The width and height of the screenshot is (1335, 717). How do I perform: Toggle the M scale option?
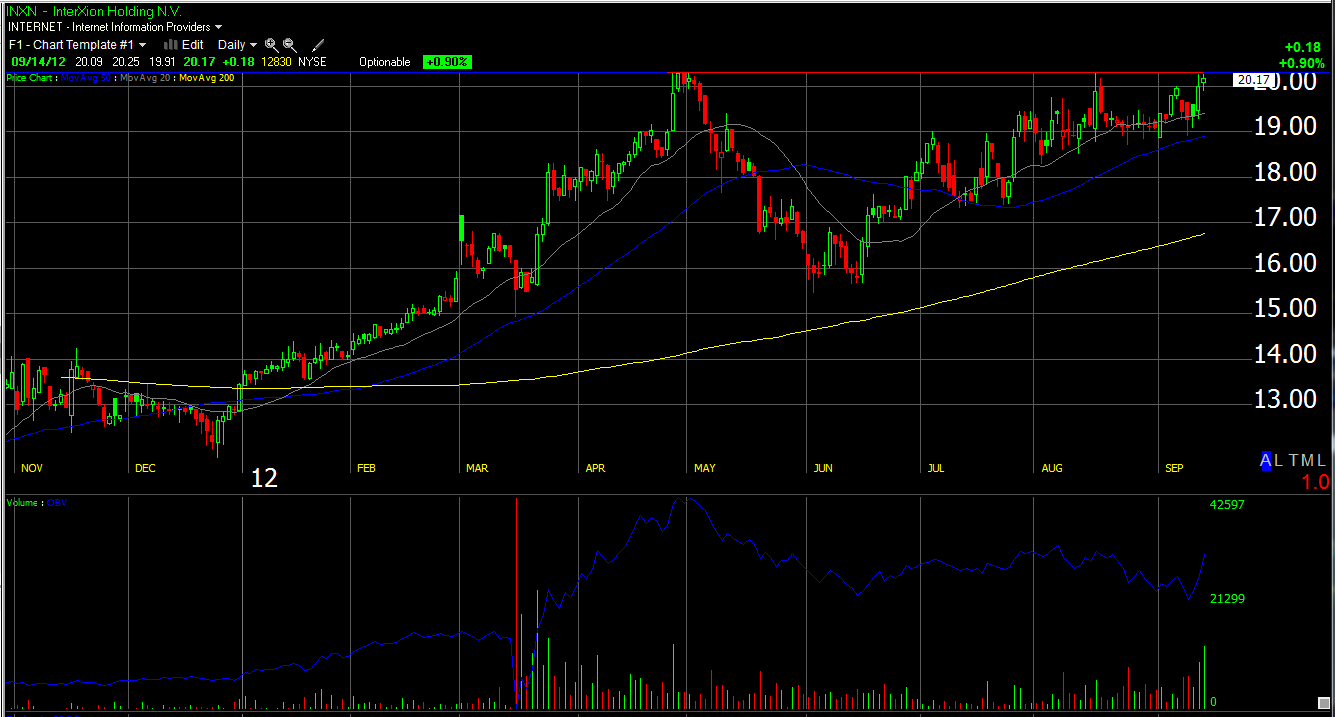[x=1309, y=460]
